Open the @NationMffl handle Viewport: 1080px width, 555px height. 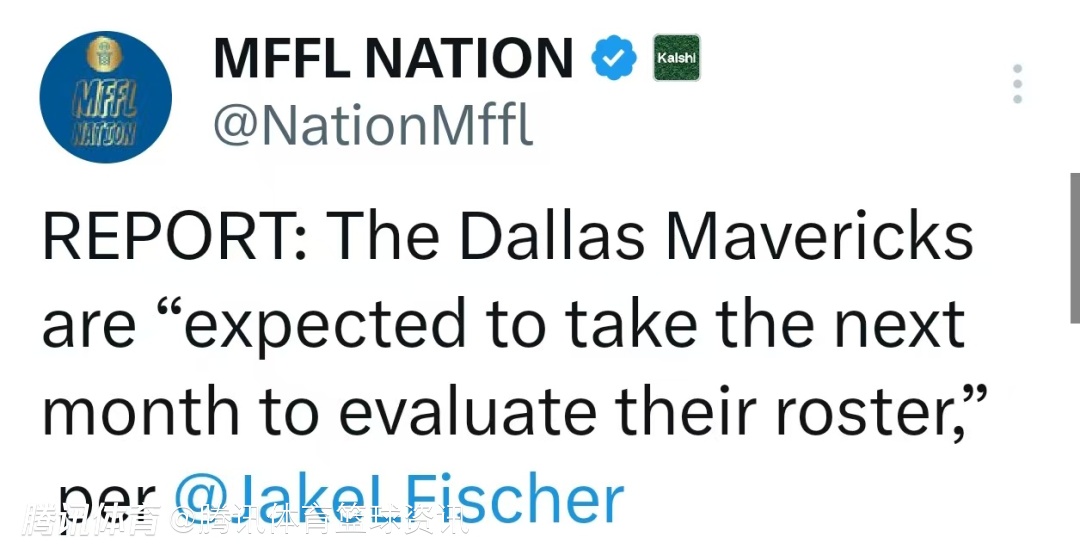373,125
